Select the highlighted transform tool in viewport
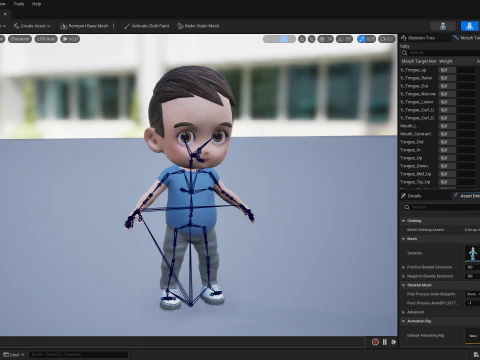 [x=284, y=39]
